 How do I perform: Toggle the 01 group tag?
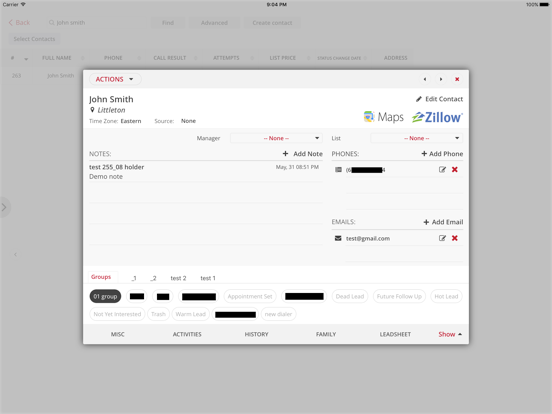[x=105, y=296]
